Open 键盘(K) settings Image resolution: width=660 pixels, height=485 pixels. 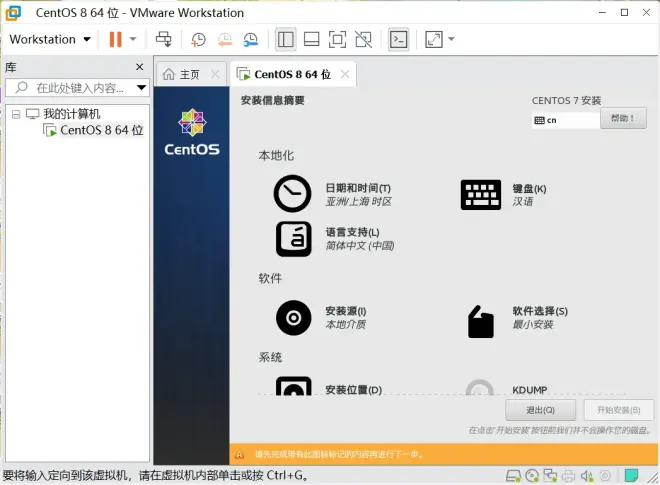click(529, 189)
